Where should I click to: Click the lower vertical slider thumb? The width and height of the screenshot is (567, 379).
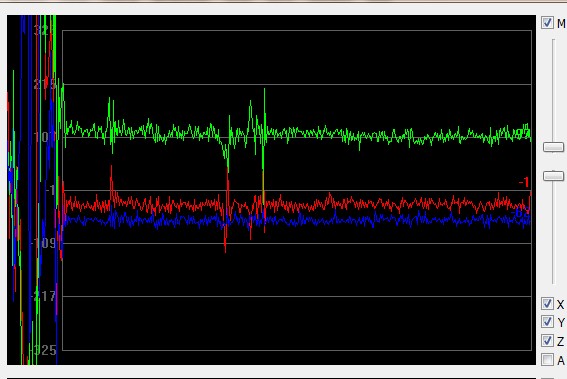pyautogui.click(x=554, y=176)
